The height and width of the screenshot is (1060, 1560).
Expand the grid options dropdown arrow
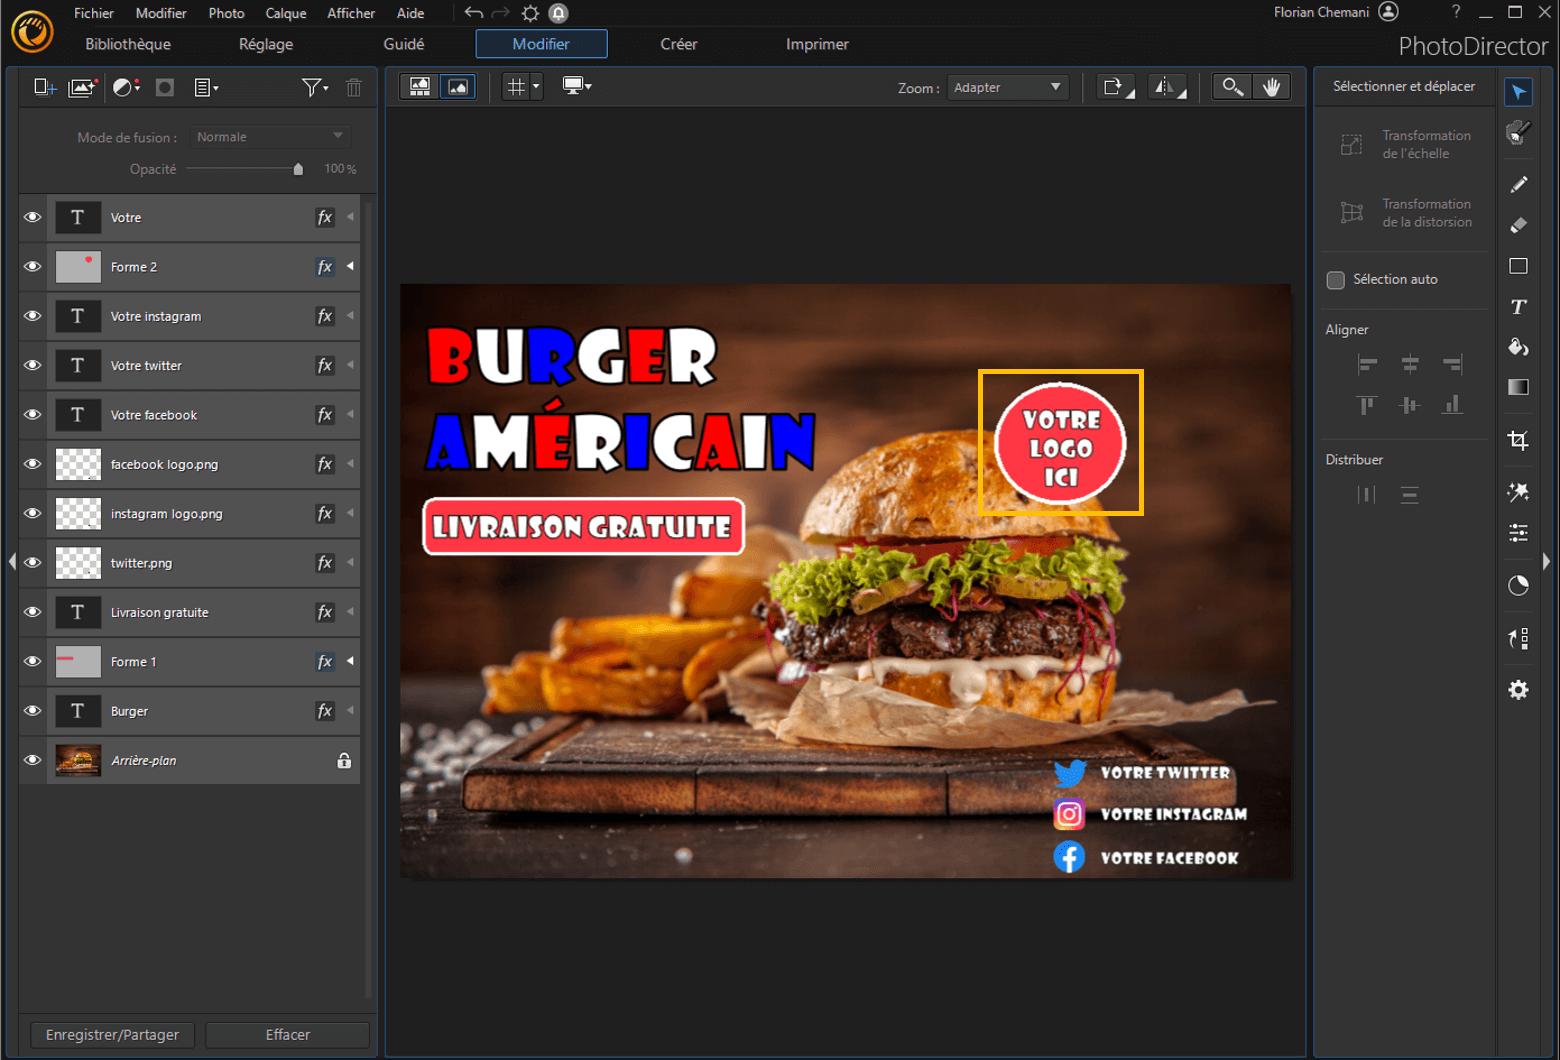click(535, 87)
